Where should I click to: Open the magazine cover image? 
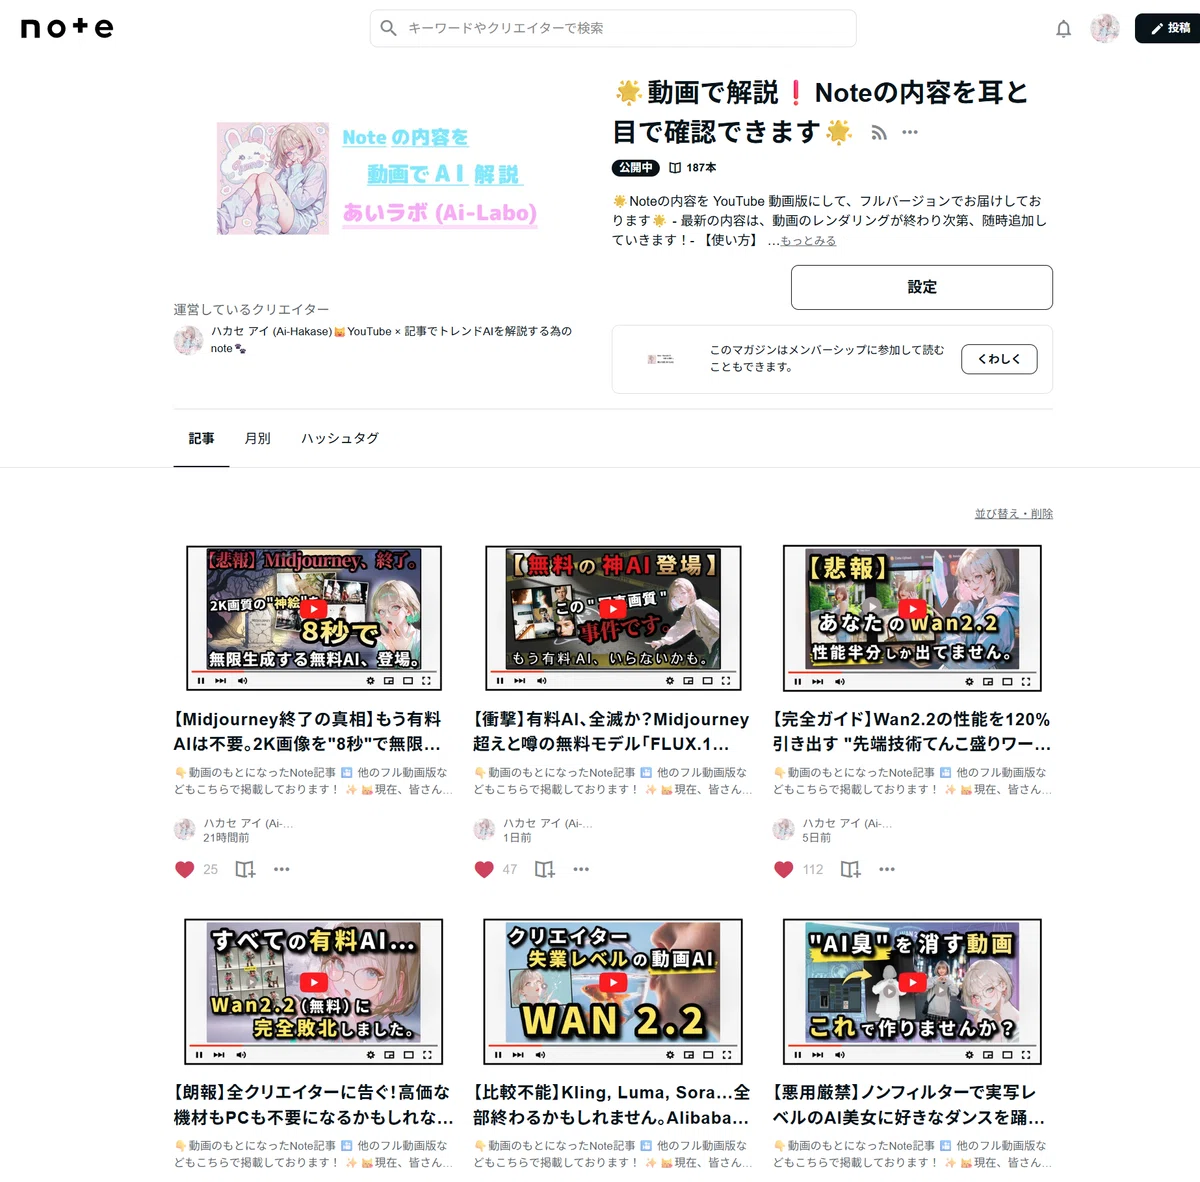point(378,178)
